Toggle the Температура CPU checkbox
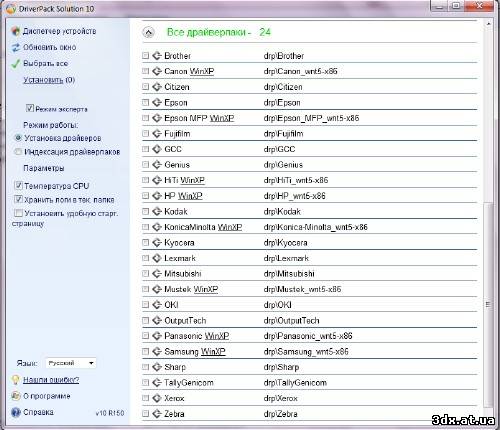500x430 pixels. click(18, 185)
